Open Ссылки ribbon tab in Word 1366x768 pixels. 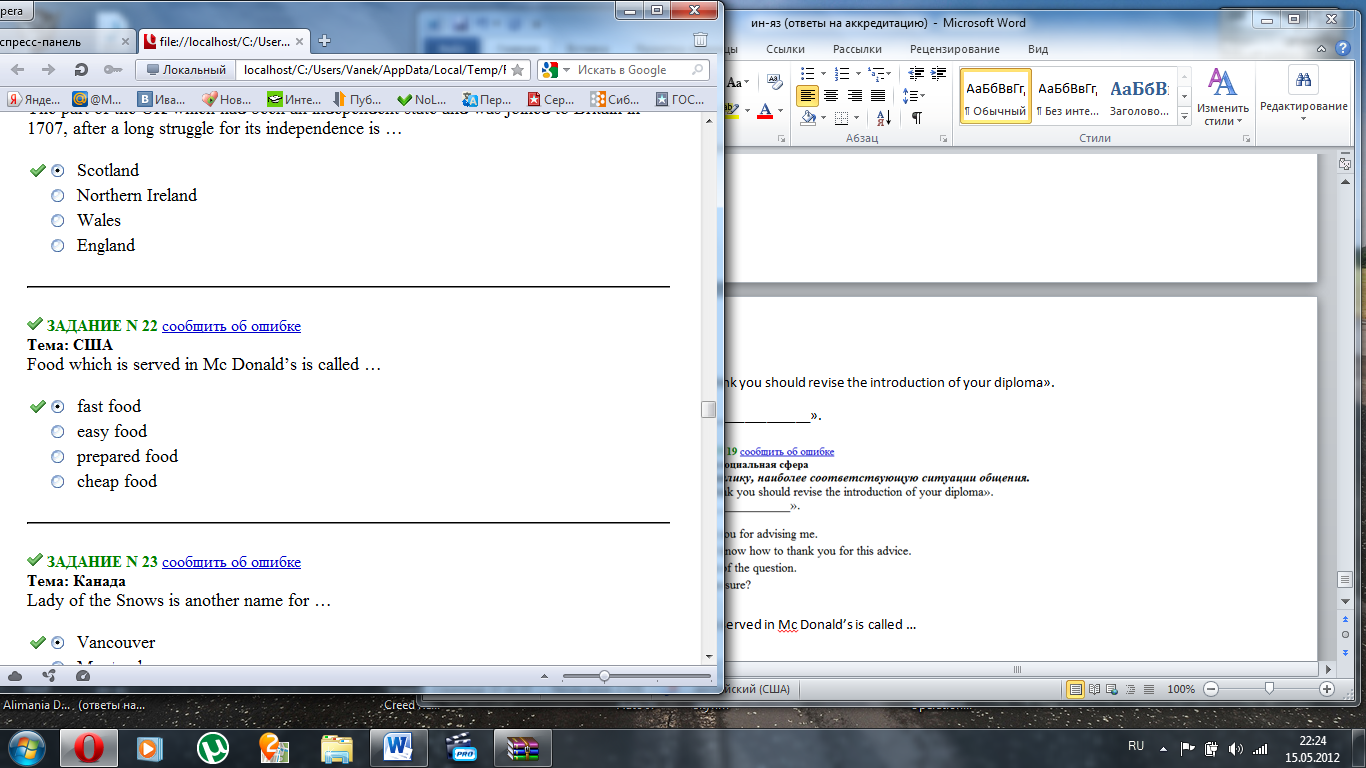[785, 49]
